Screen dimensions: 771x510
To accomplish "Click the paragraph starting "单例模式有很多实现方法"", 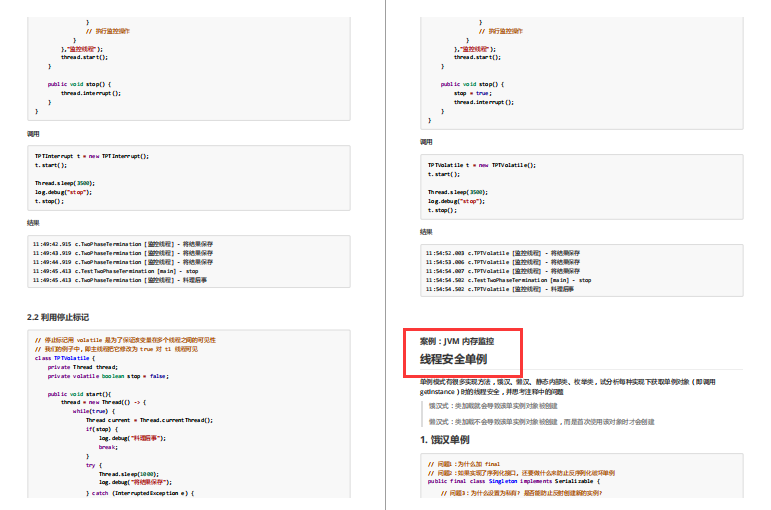I will [567, 382].
